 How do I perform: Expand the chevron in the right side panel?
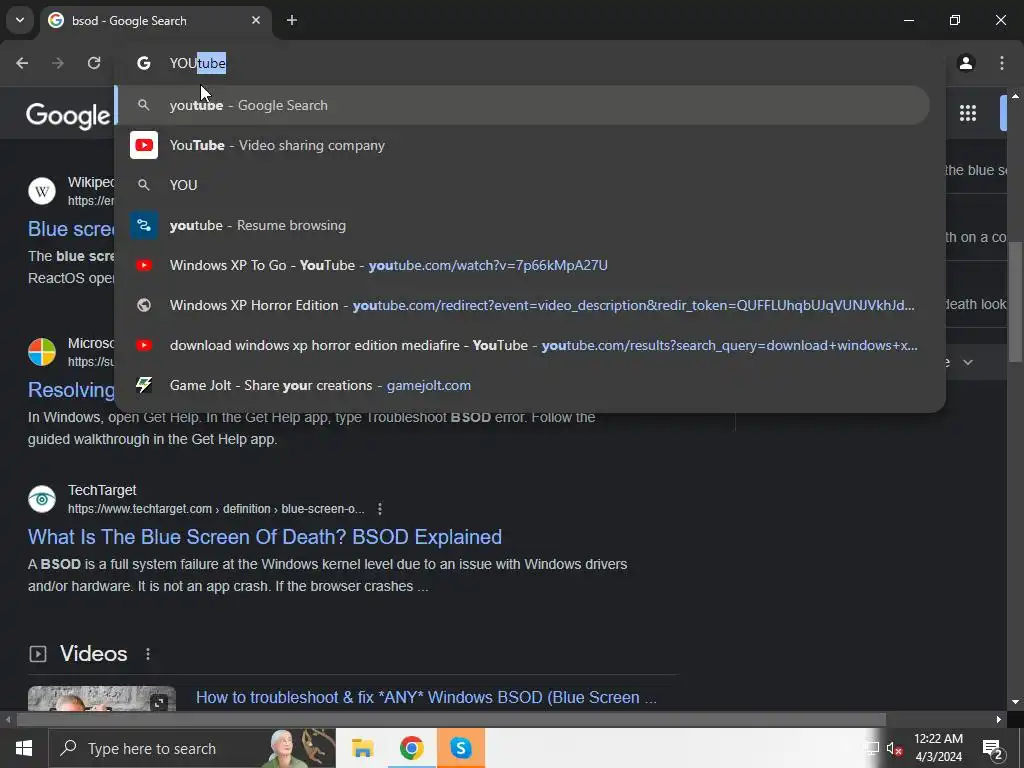click(x=968, y=362)
